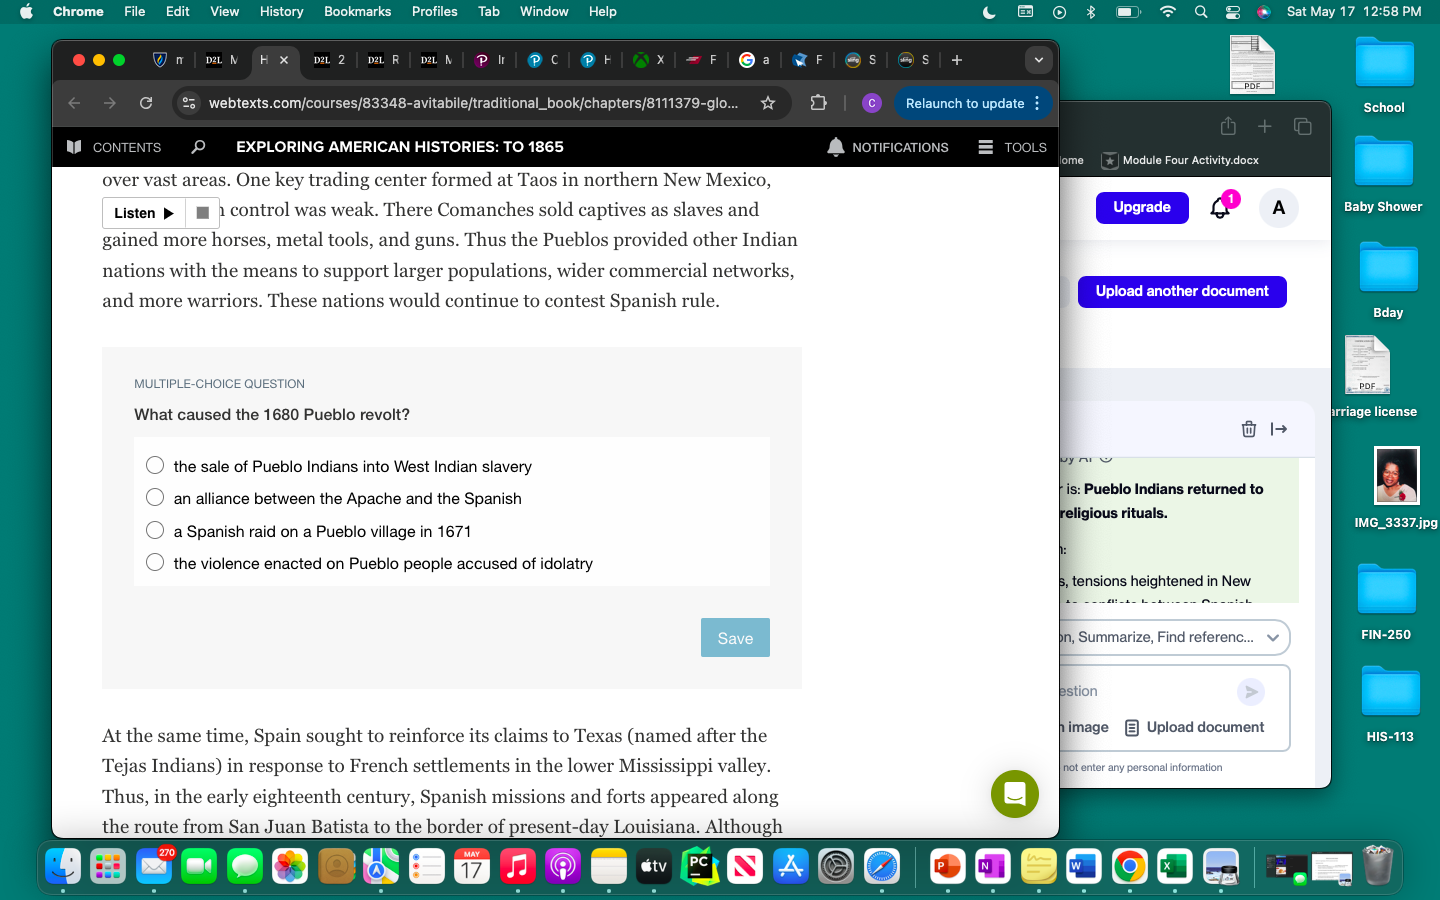Open Microsoft Word from the Dock

(1083, 867)
